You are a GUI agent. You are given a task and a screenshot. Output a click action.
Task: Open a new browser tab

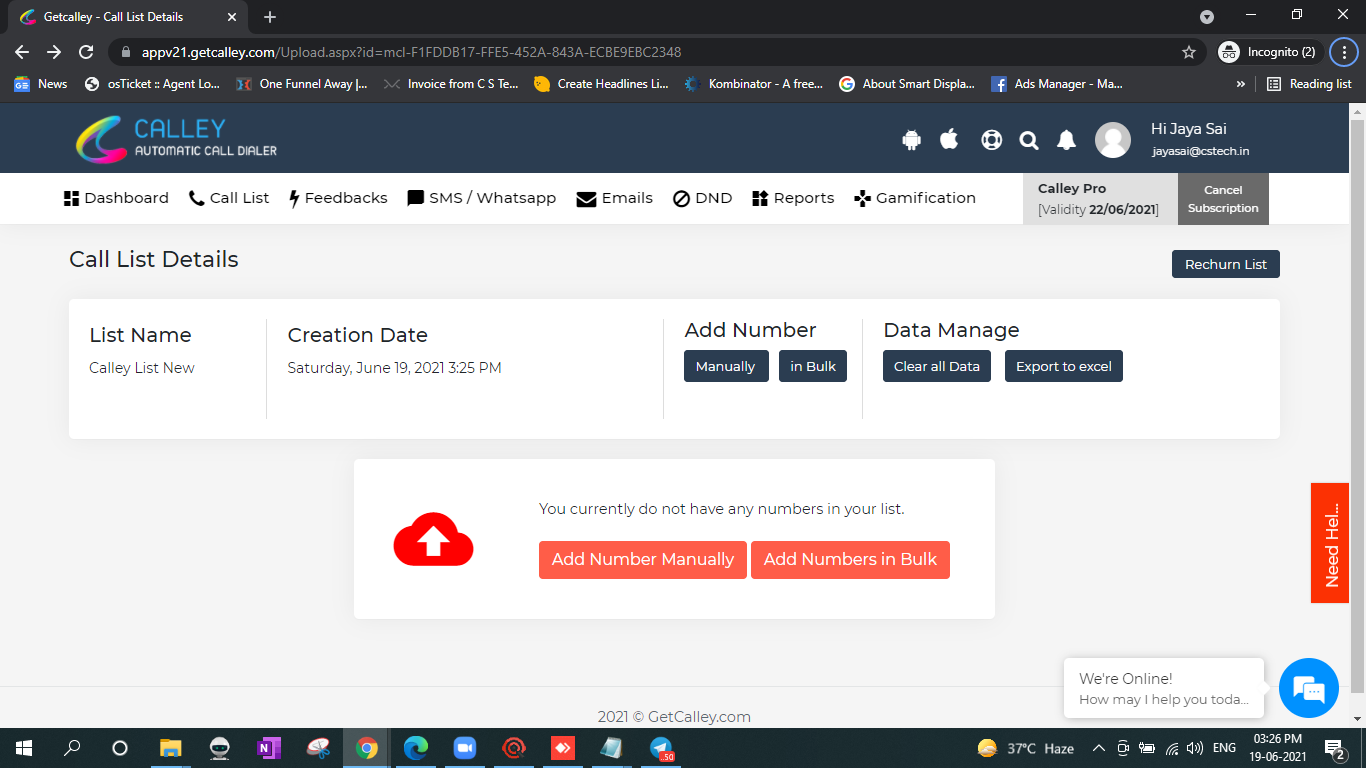pyautogui.click(x=270, y=17)
